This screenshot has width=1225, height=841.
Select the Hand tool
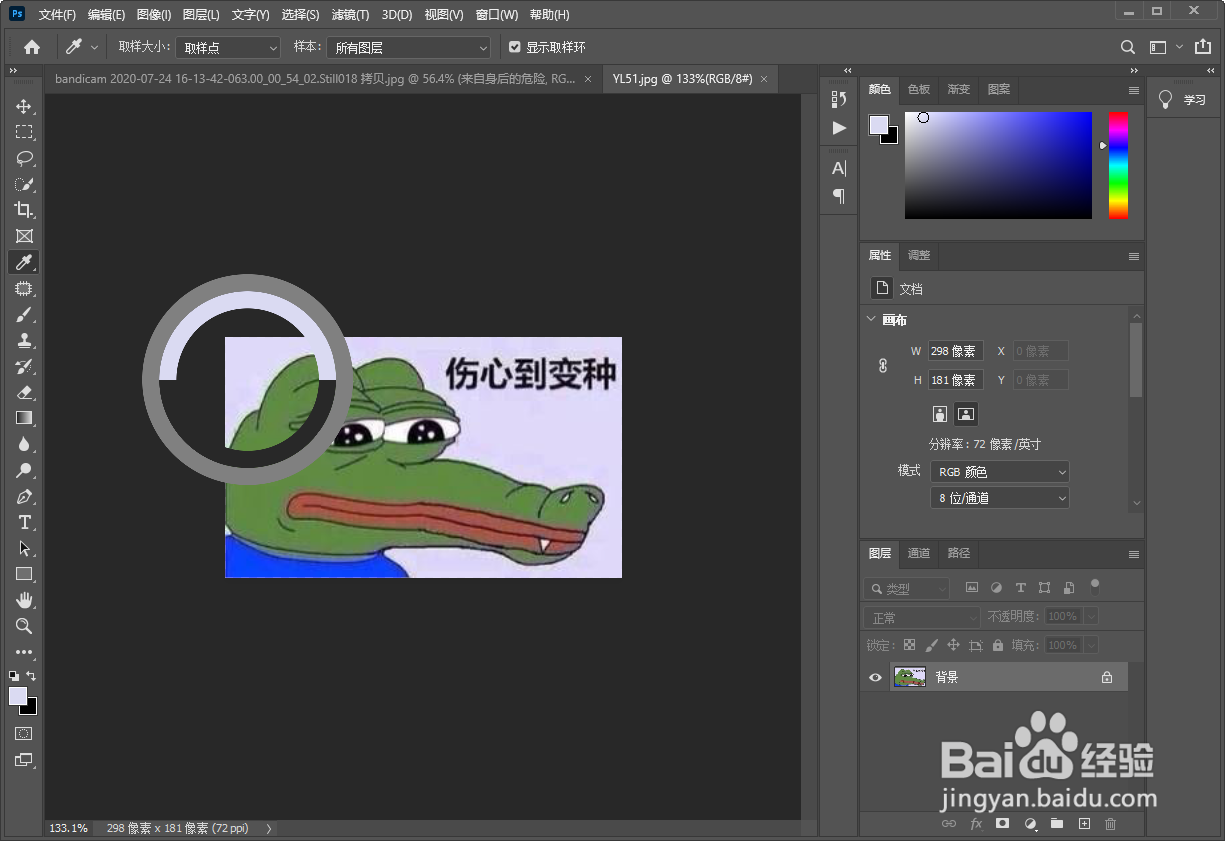tap(24, 600)
